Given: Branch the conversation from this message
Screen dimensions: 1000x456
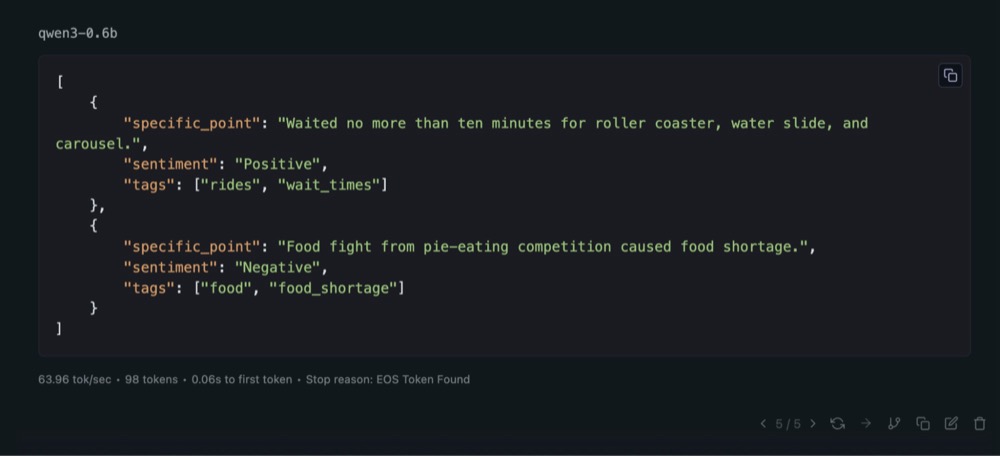Looking at the screenshot, I should point(894,424).
